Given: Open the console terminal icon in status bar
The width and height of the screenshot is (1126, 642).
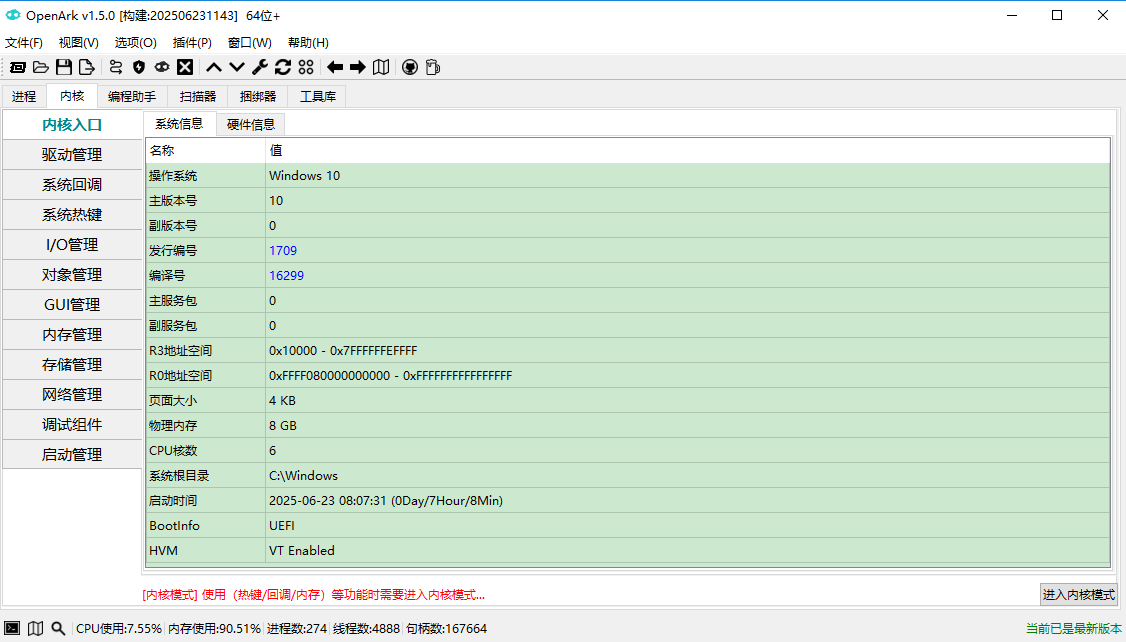Looking at the screenshot, I should (x=13, y=628).
